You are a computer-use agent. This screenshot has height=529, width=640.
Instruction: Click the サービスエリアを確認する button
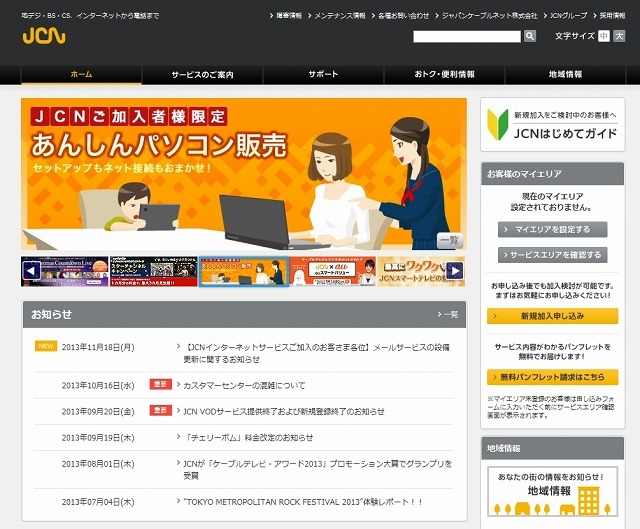pyautogui.click(x=553, y=255)
